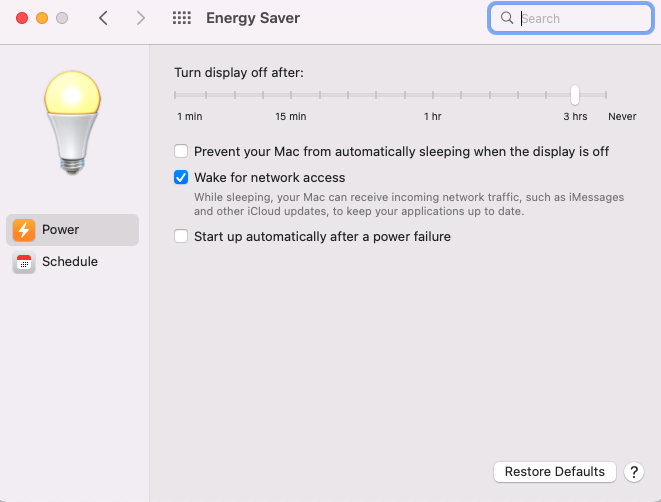This screenshot has width=661, height=502.
Task: Enable Prevent your Mac from automatically sleeping
Action: 181,151
